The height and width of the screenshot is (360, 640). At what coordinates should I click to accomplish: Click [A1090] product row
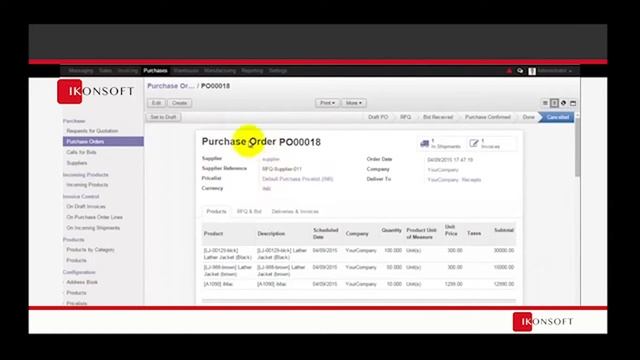[359, 284]
